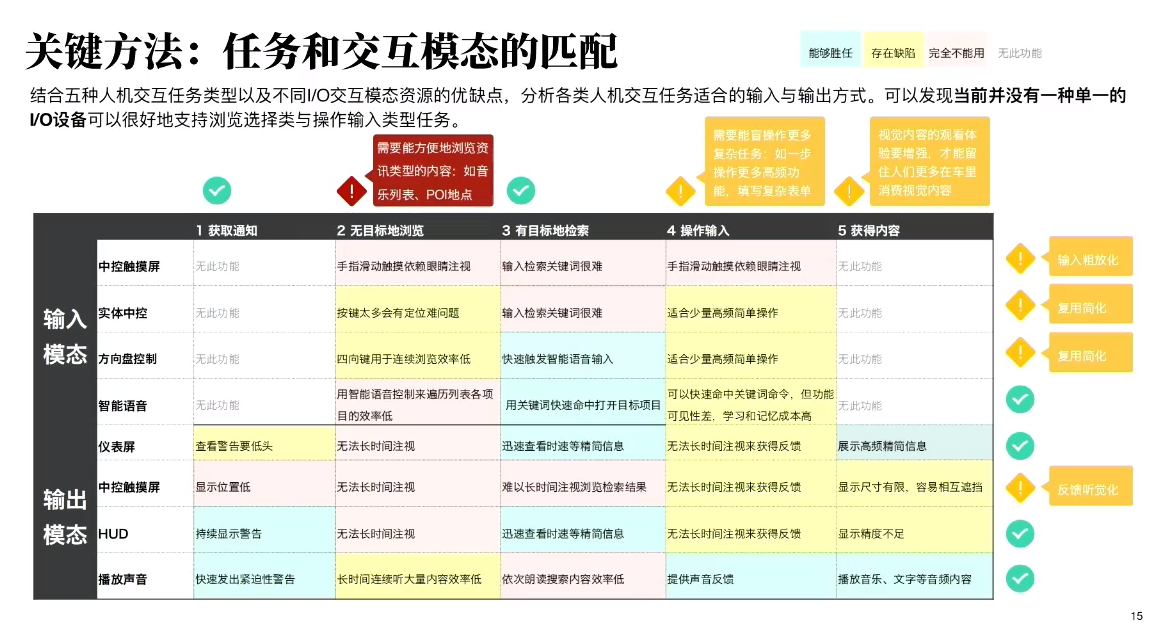Click the green checkmark at the 播放声音 row end

click(x=1019, y=578)
